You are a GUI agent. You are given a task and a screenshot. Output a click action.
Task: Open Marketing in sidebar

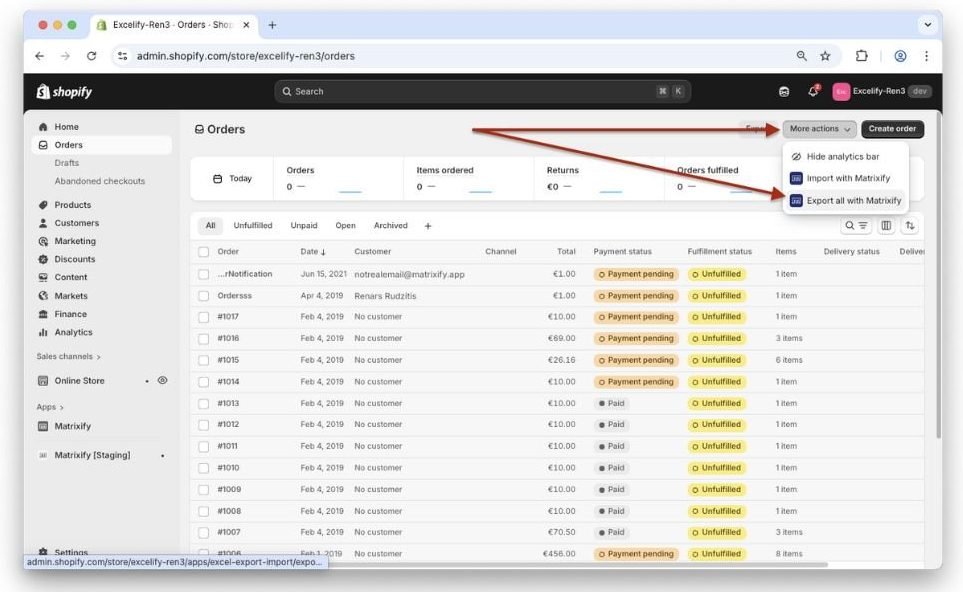click(75, 241)
